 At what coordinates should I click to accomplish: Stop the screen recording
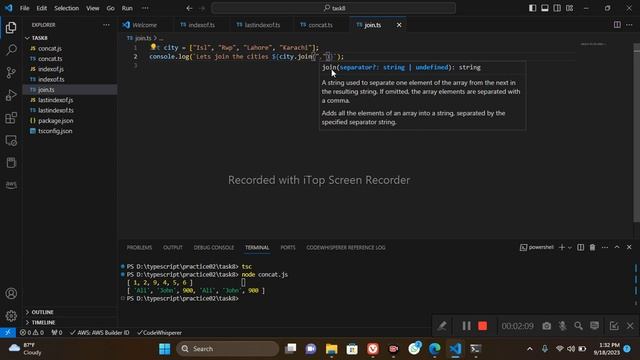click(482, 326)
